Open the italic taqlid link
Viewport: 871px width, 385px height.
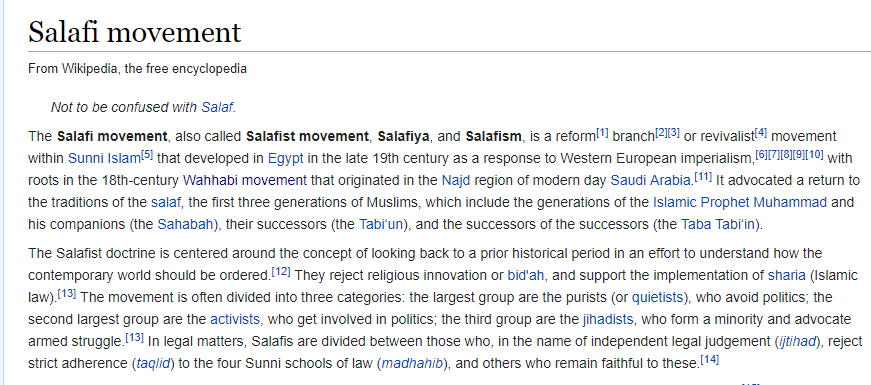pos(154,364)
